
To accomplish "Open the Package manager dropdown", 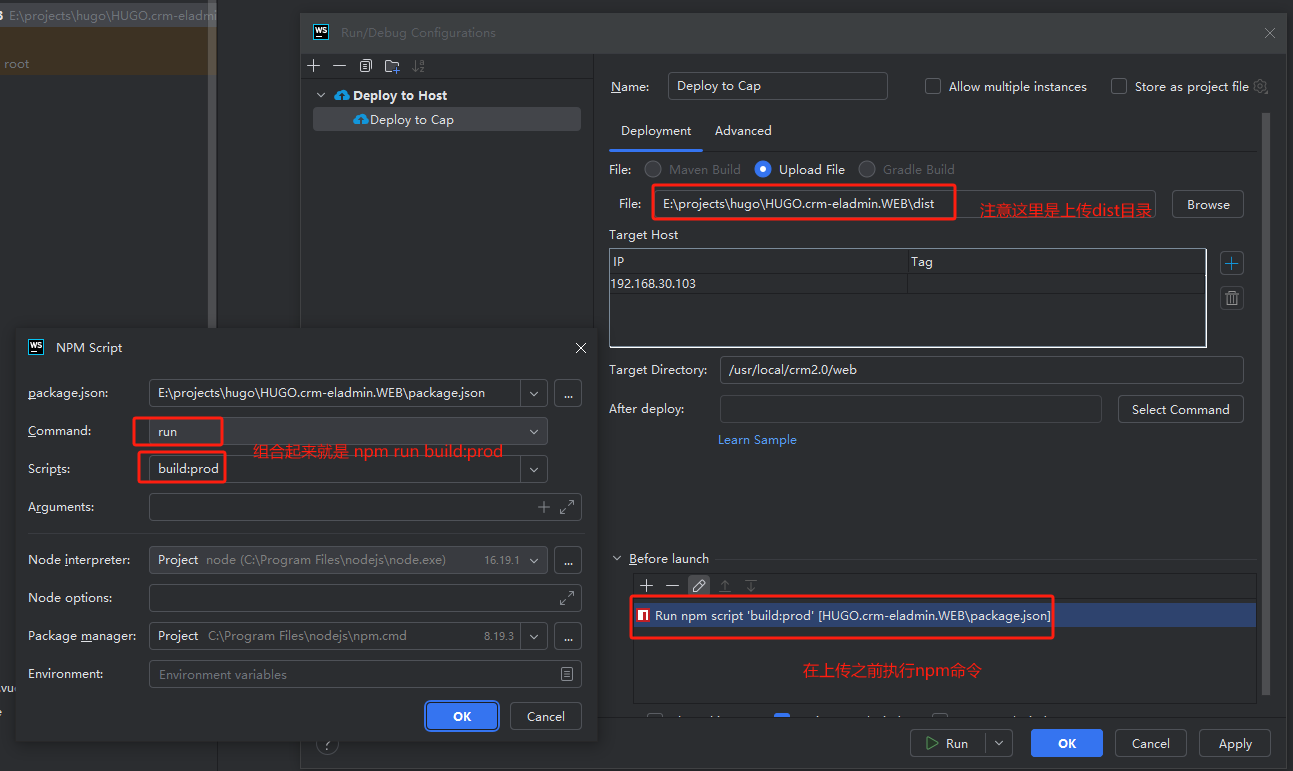I will [534, 636].
